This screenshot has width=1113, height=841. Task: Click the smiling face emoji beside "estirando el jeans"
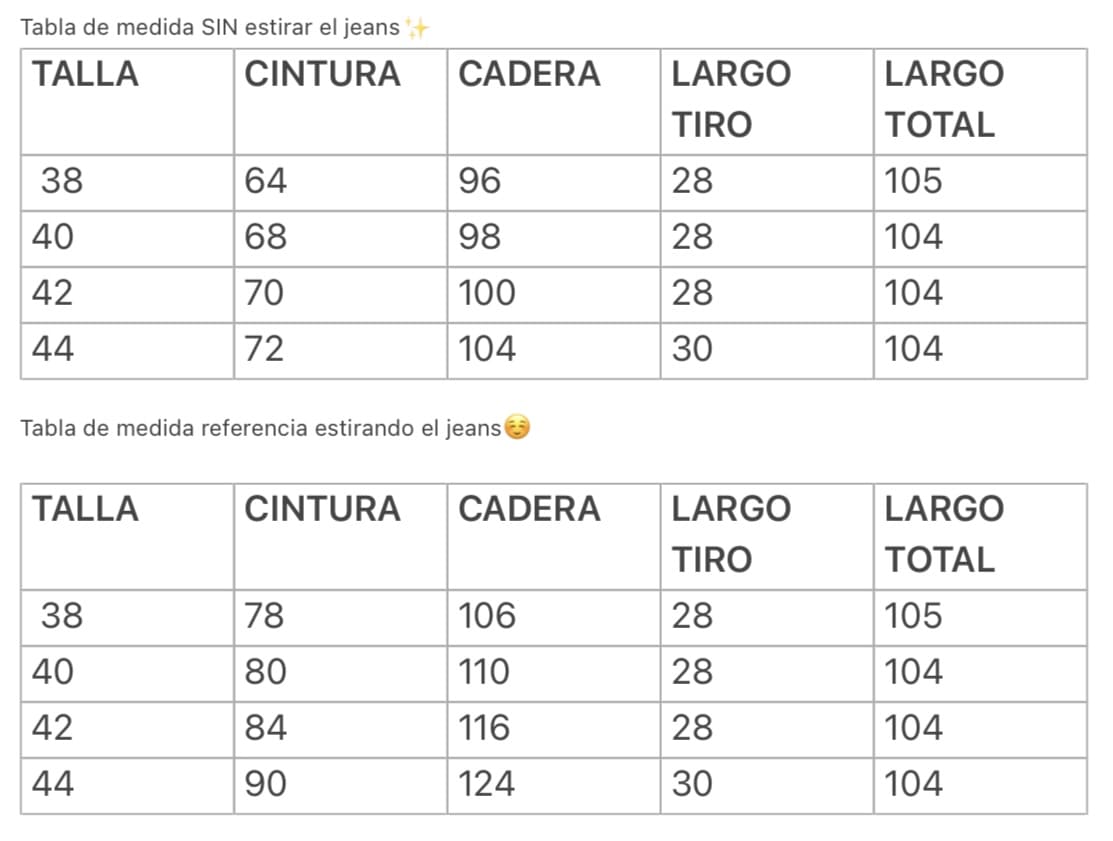point(516,429)
